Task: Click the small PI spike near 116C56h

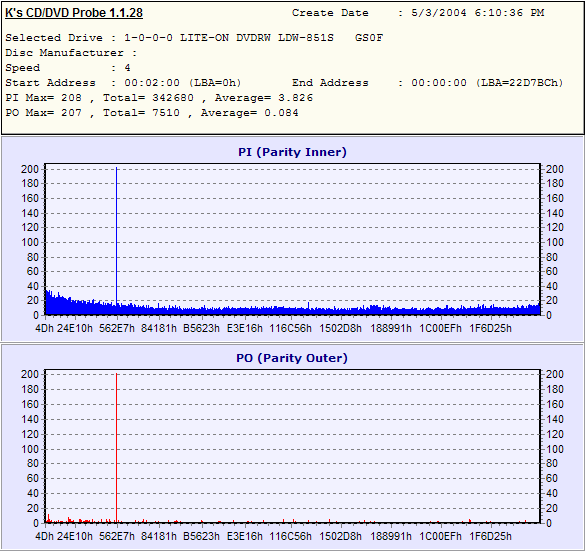Action: point(309,305)
